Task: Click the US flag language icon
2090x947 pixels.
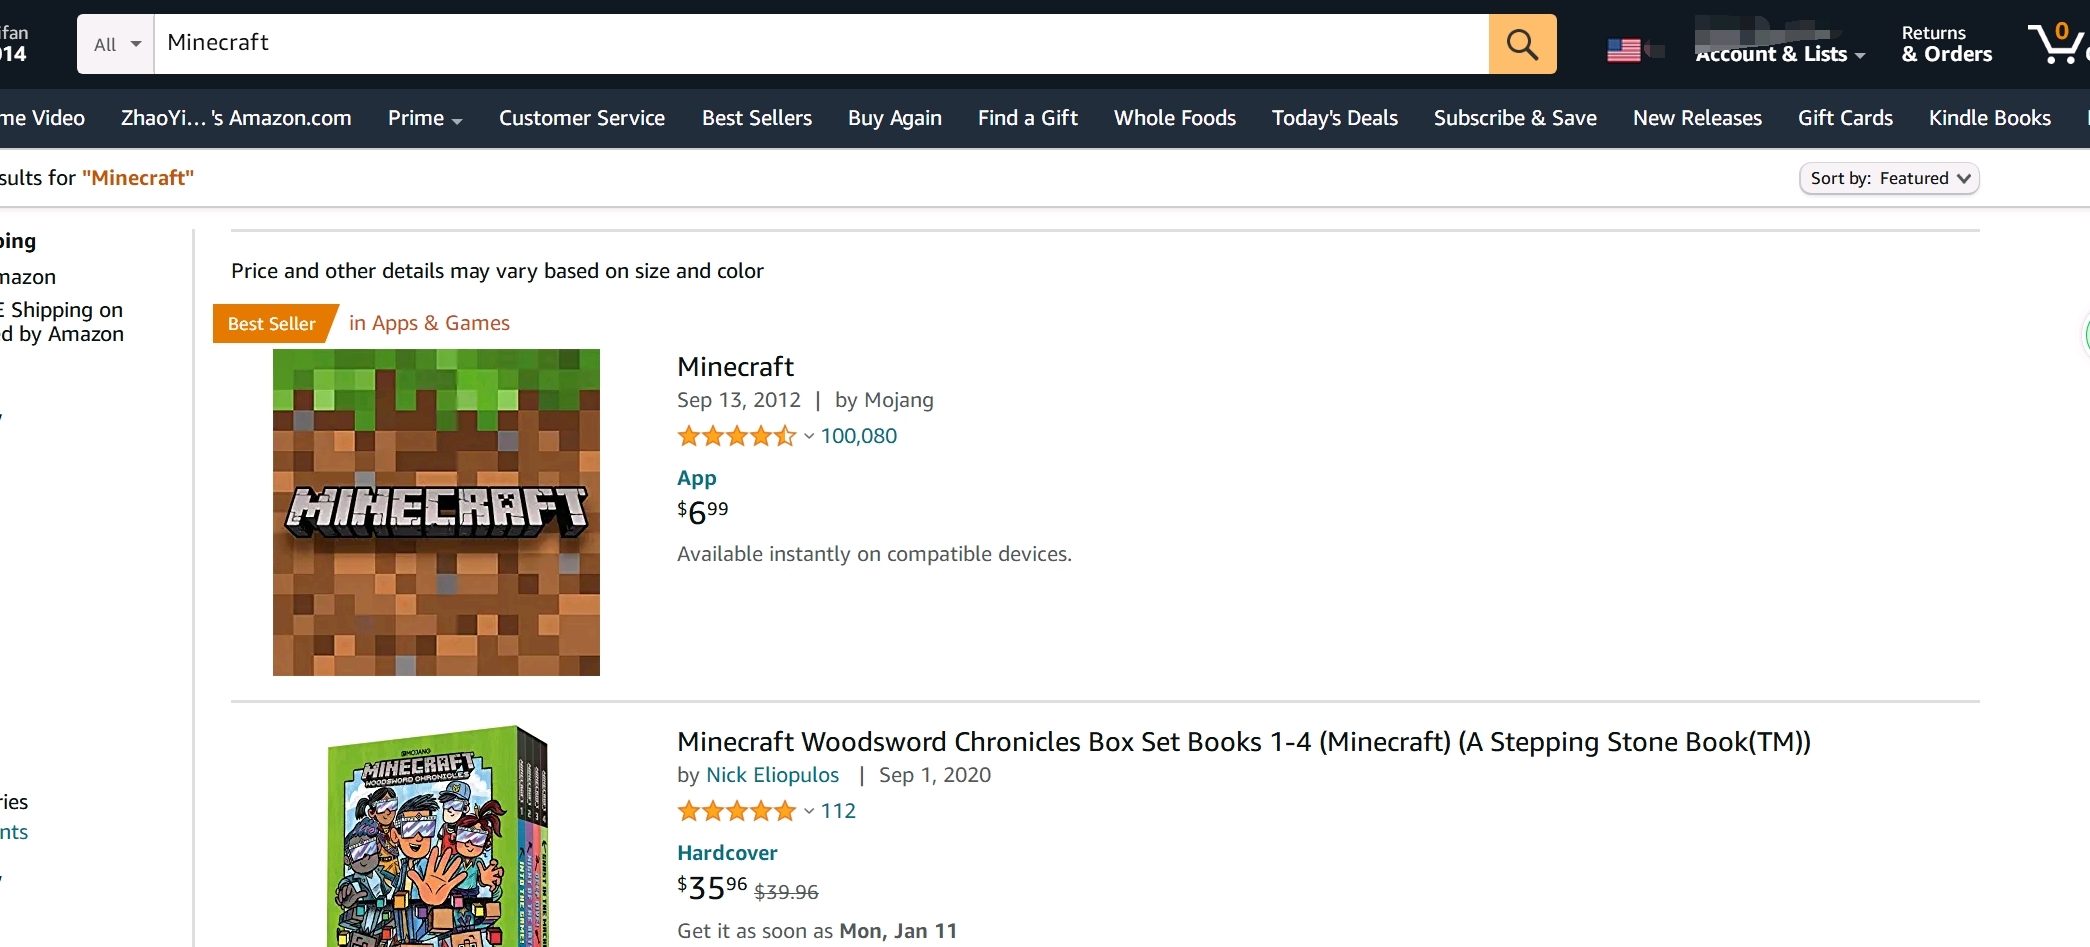Action: pyautogui.click(x=1624, y=49)
